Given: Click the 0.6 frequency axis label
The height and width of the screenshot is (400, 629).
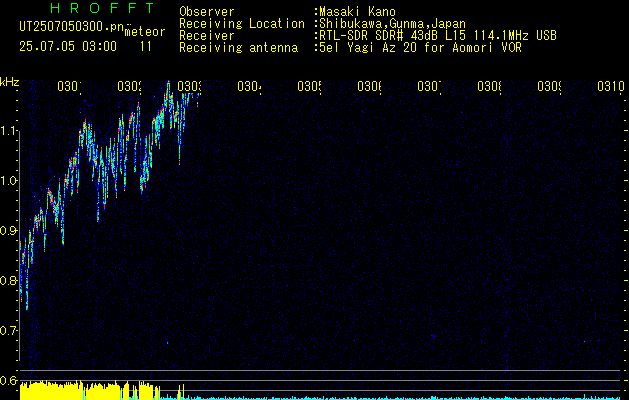Looking at the screenshot, I should coord(8,380).
